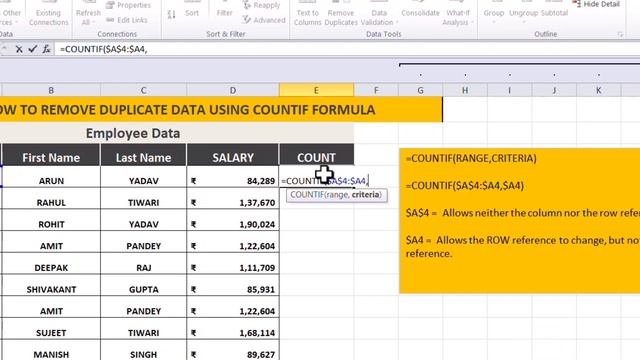
Task: Select column K header
Action: pyautogui.click(x=598, y=90)
